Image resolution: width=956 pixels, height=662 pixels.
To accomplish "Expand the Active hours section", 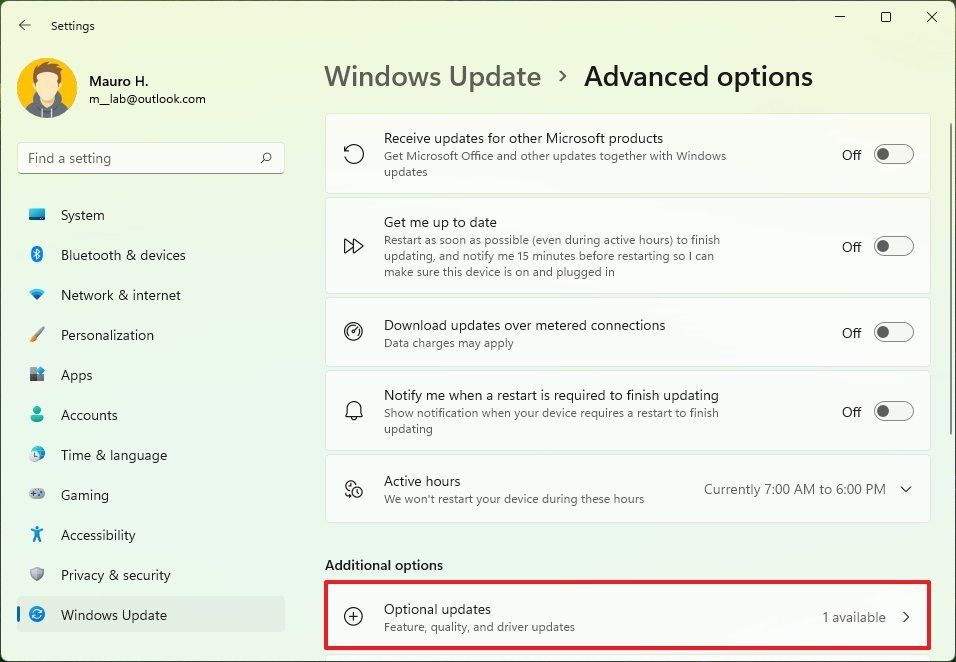I will 905,489.
